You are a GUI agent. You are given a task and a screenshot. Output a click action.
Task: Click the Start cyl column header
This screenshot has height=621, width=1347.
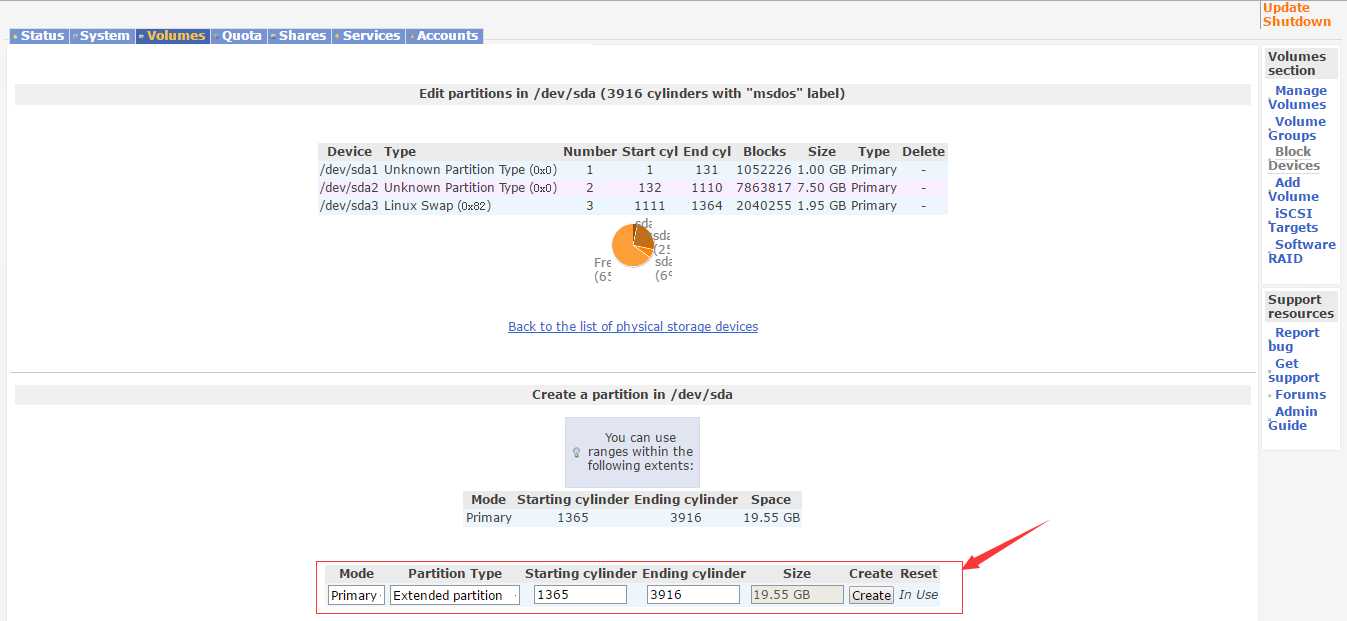point(650,152)
